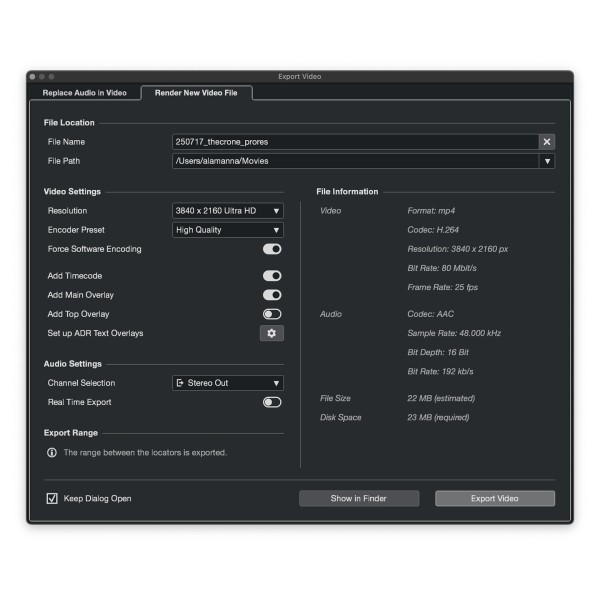Image resolution: width=600 pixels, height=600 pixels.
Task: Turn off Add Main Overlay
Action: coord(272,295)
